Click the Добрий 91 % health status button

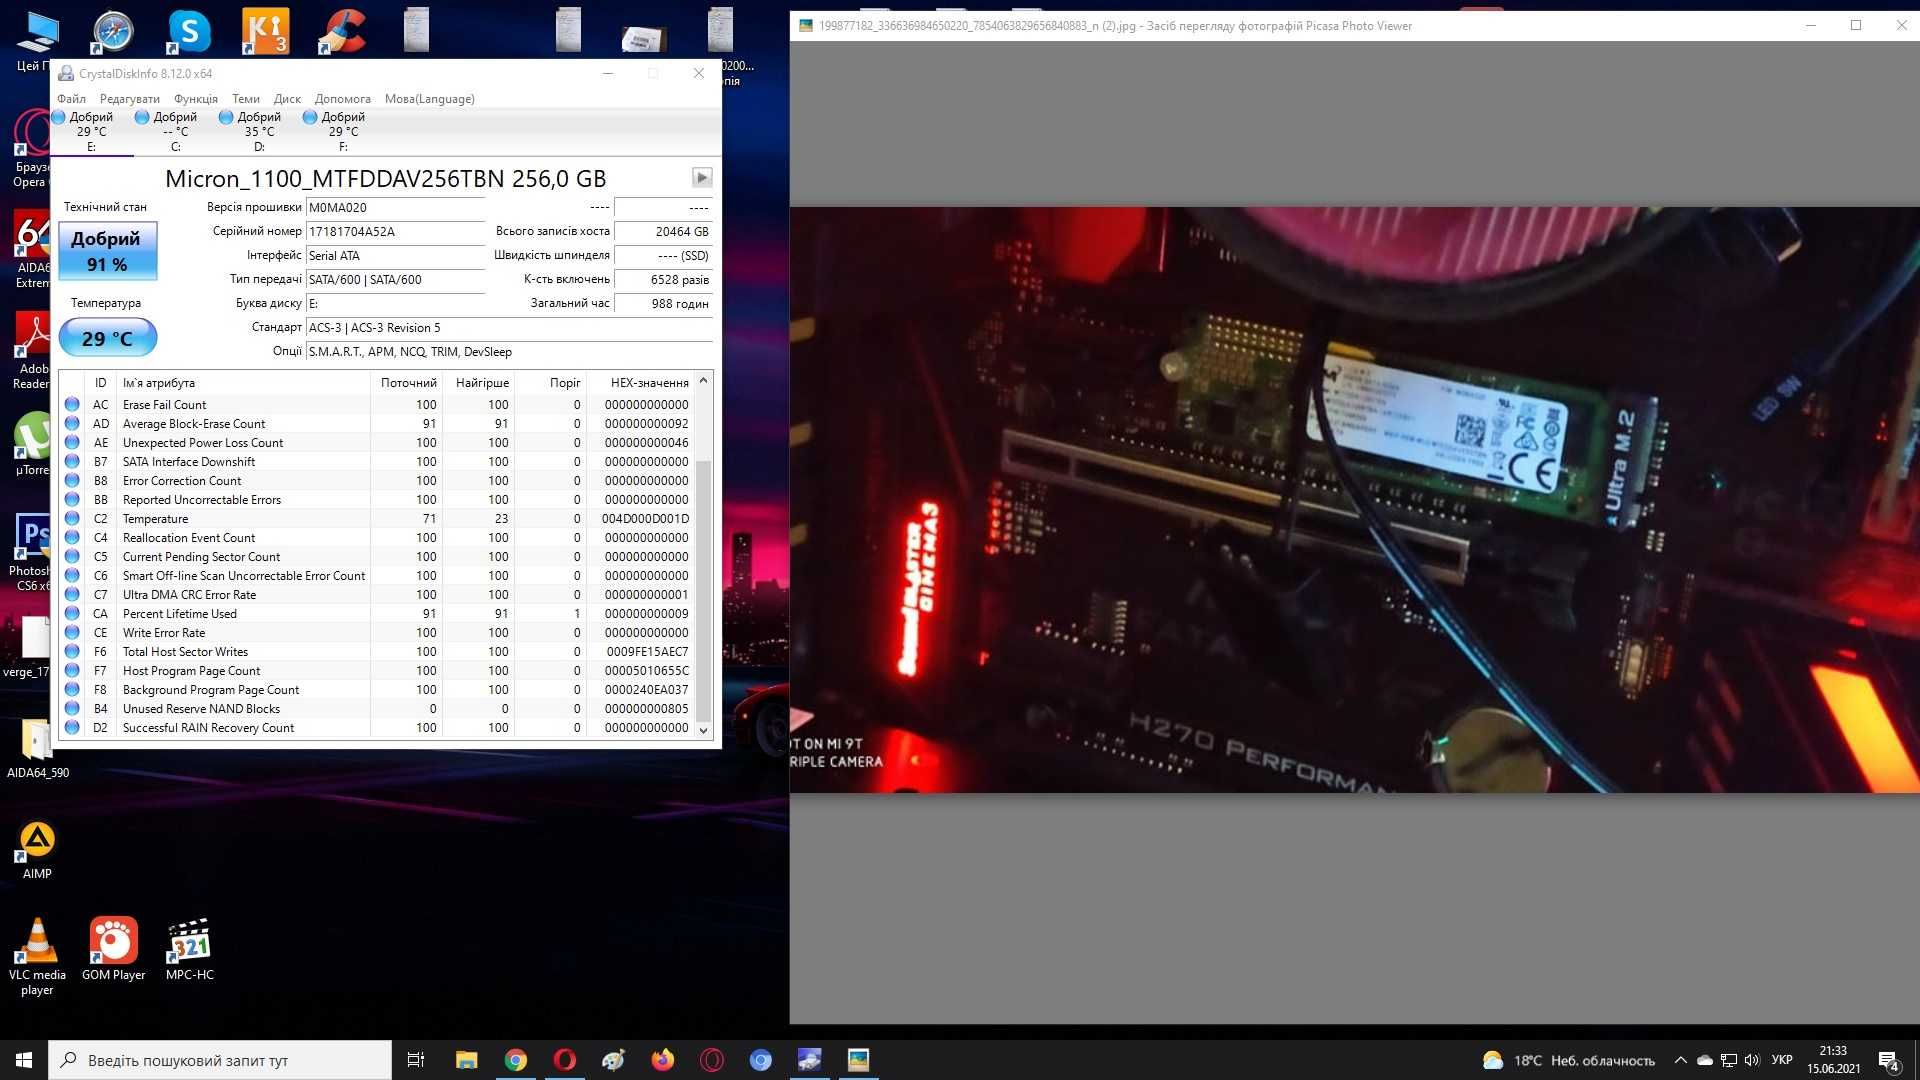[x=107, y=251]
